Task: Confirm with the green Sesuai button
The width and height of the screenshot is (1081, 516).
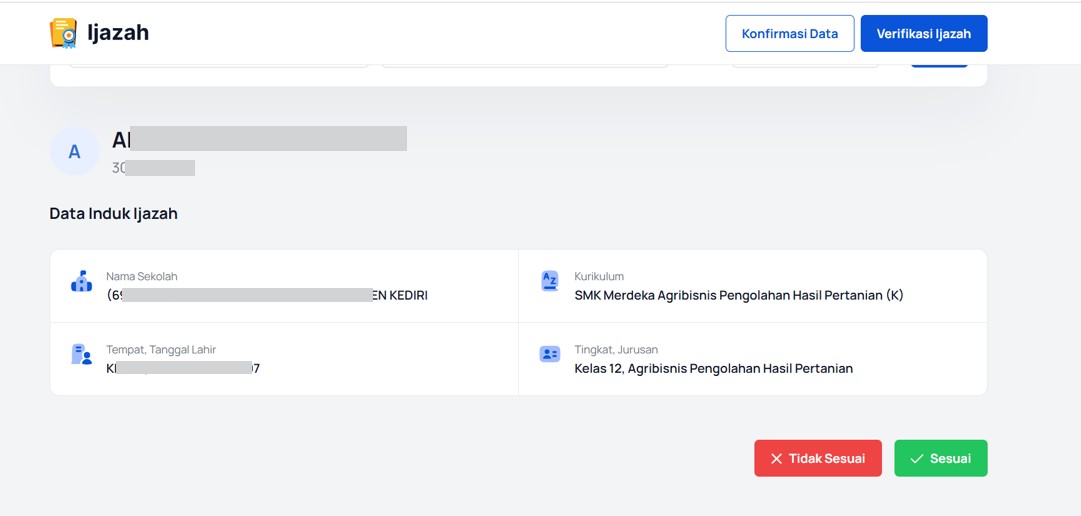Action: tap(940, 458)
